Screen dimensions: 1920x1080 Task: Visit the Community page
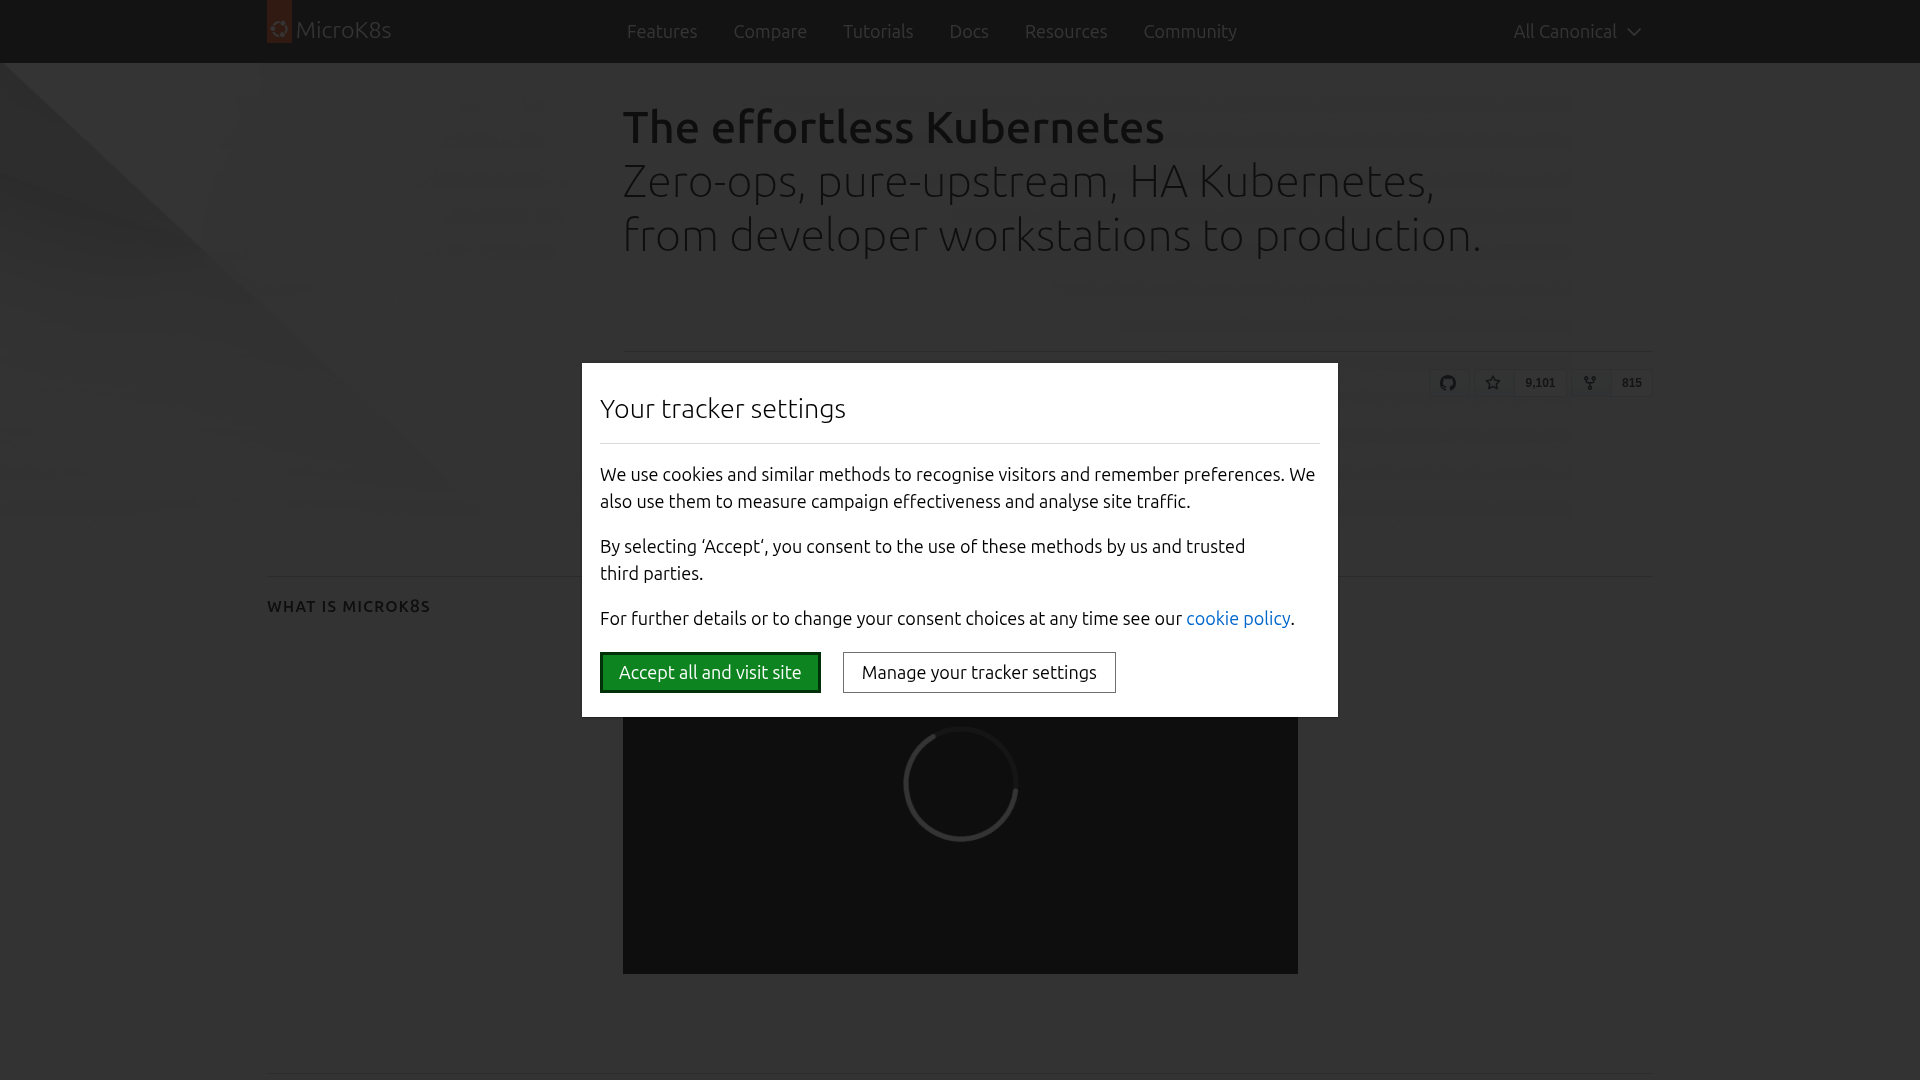tap(1189, 31)
